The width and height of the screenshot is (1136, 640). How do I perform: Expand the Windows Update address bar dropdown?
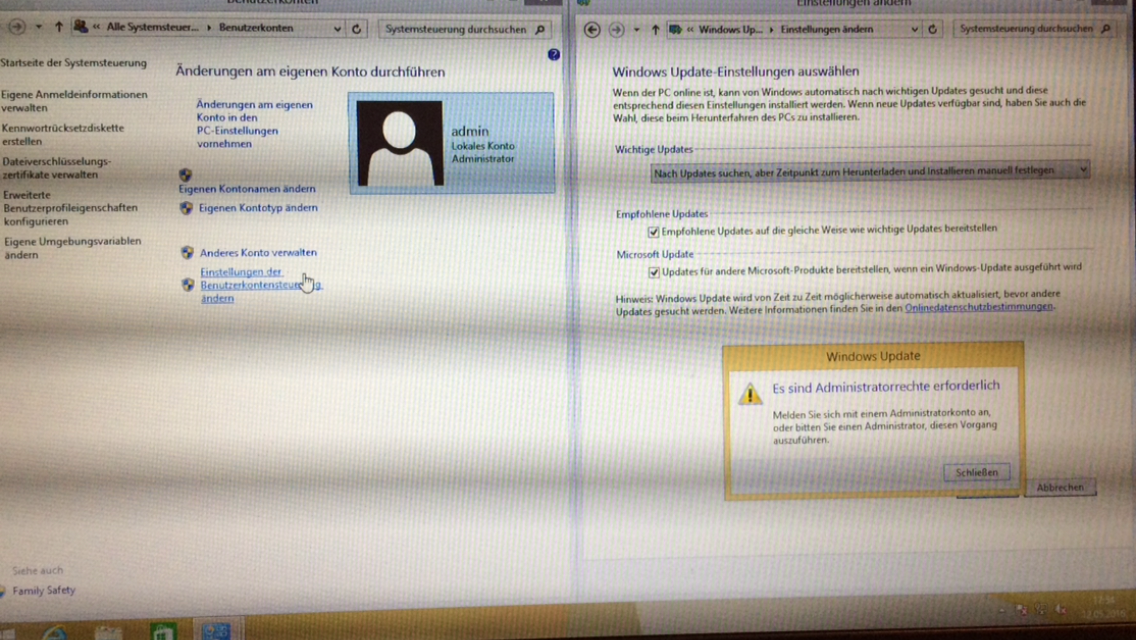[914, 30]
